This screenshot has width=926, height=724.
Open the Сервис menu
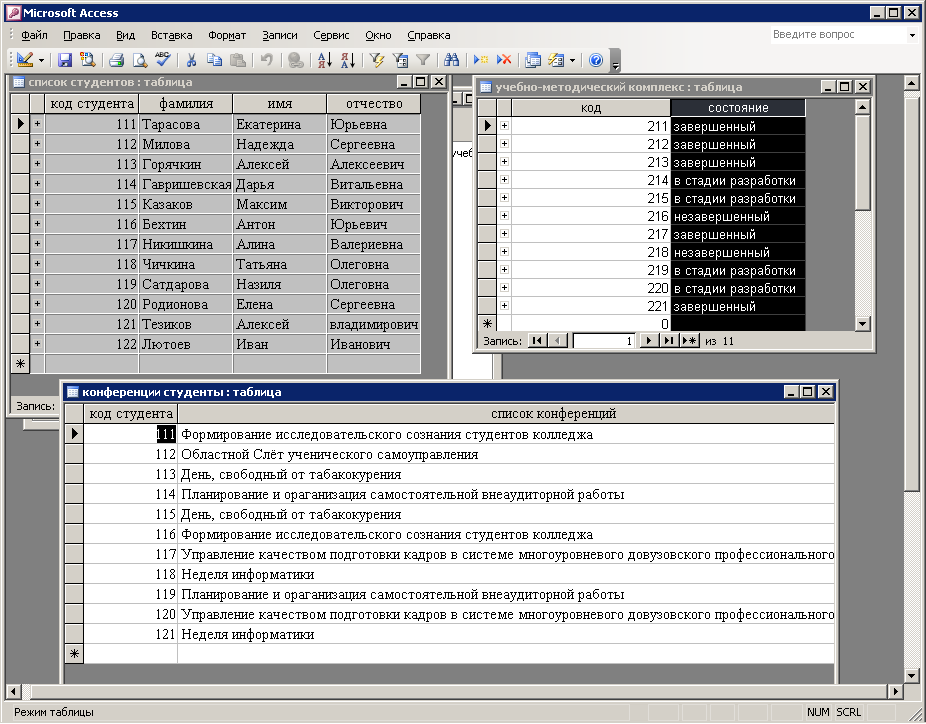coord(331,35)
